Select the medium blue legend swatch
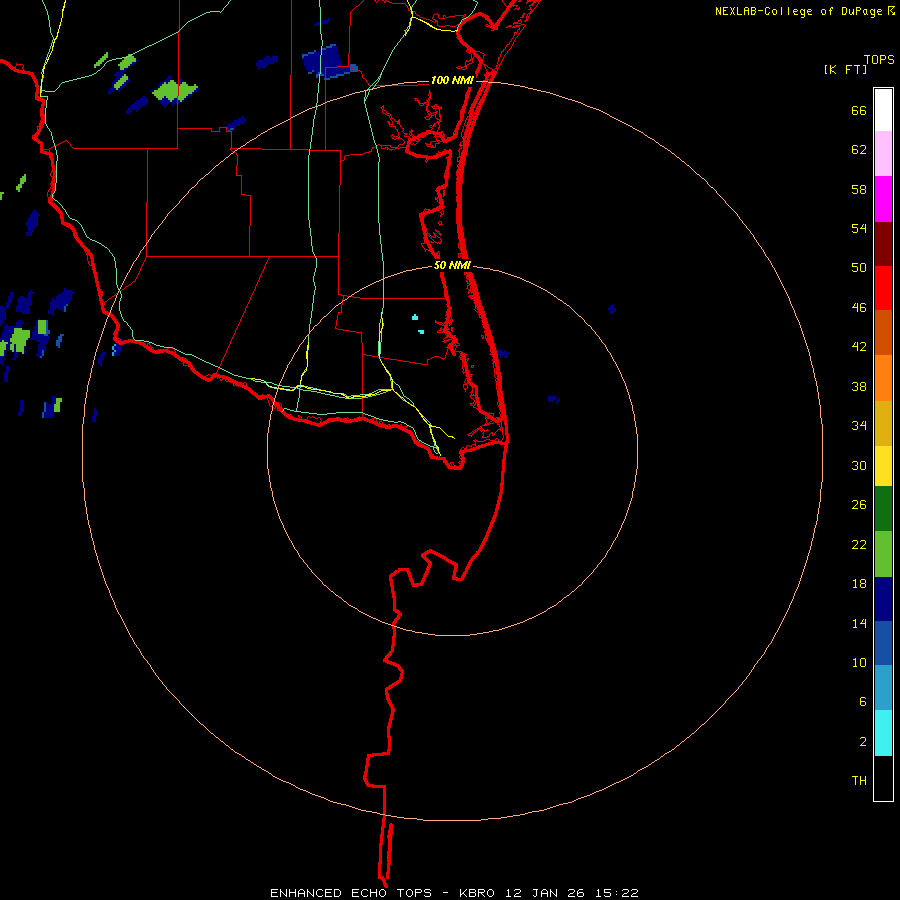 pos(883,643)
